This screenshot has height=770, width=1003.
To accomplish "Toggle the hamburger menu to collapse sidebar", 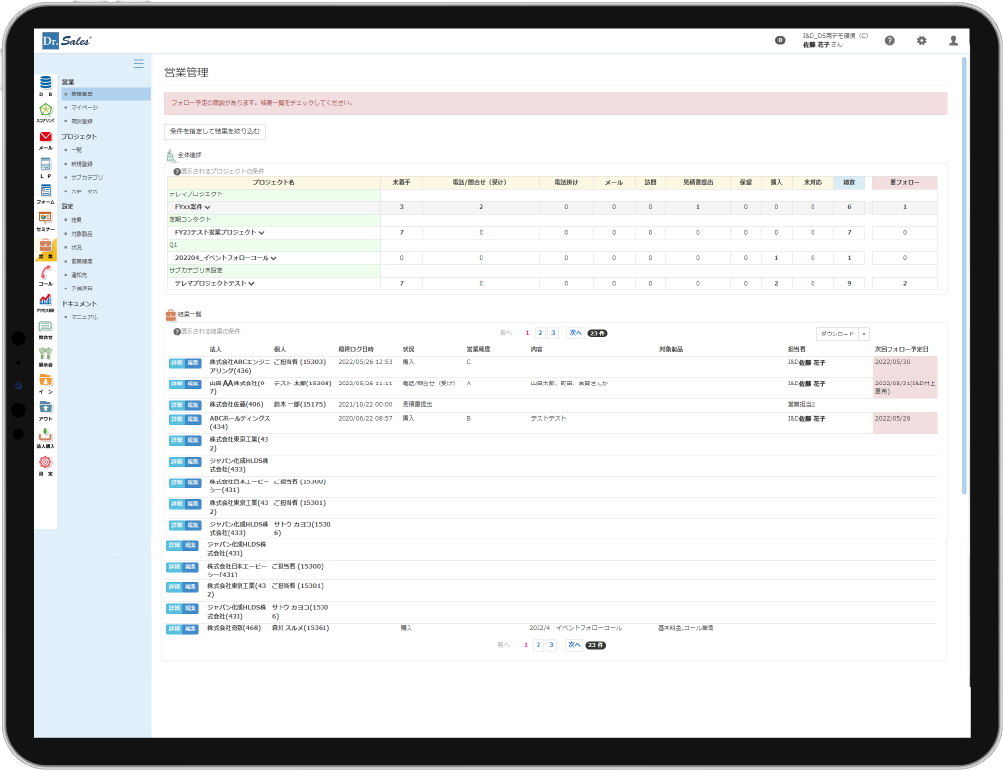I will (139, 64).
